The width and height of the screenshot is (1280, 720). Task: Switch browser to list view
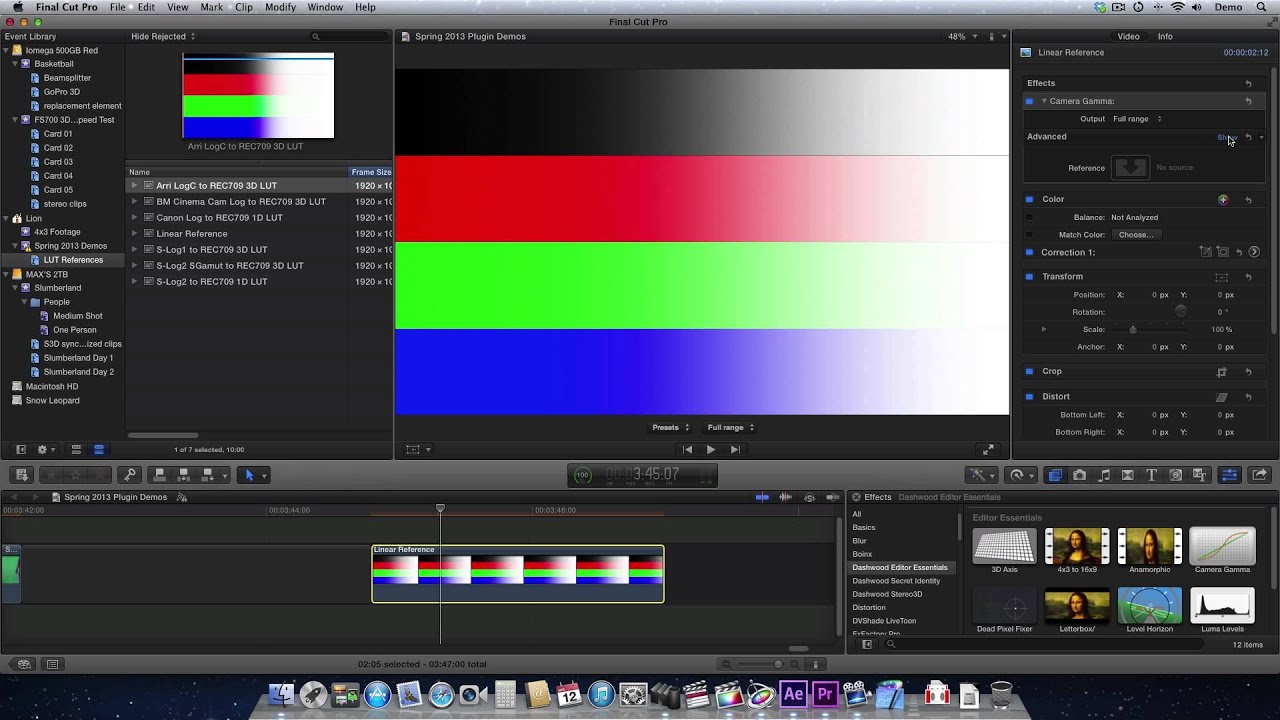tap(98, 450)
